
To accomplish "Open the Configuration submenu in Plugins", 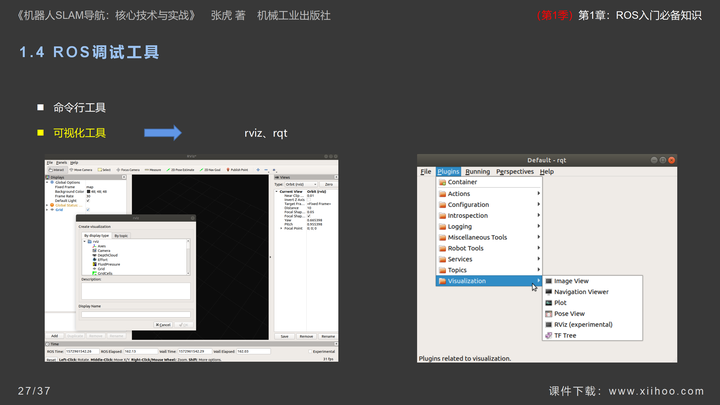I will pos(489,205).
